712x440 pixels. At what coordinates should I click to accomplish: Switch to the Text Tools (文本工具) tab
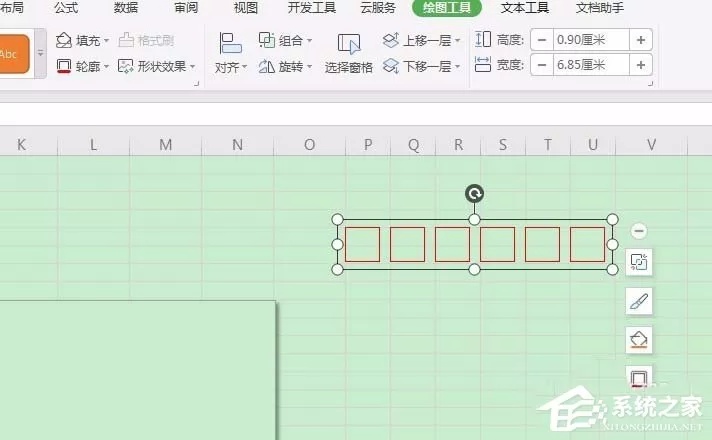tap(524, 8)
